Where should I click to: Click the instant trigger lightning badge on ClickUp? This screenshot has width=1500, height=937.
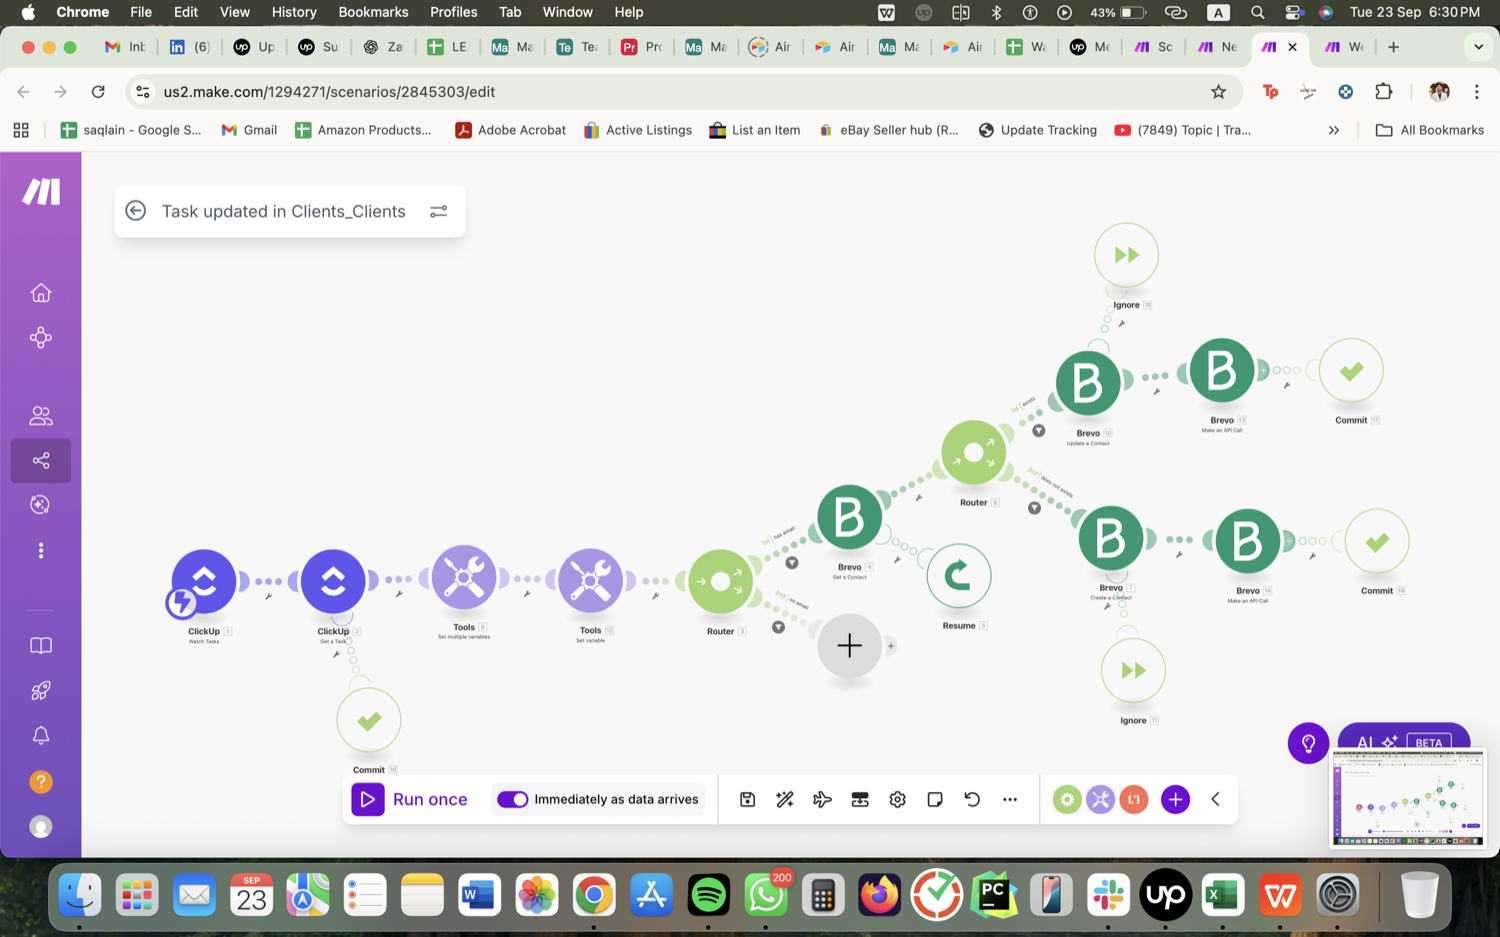[181, 602]
